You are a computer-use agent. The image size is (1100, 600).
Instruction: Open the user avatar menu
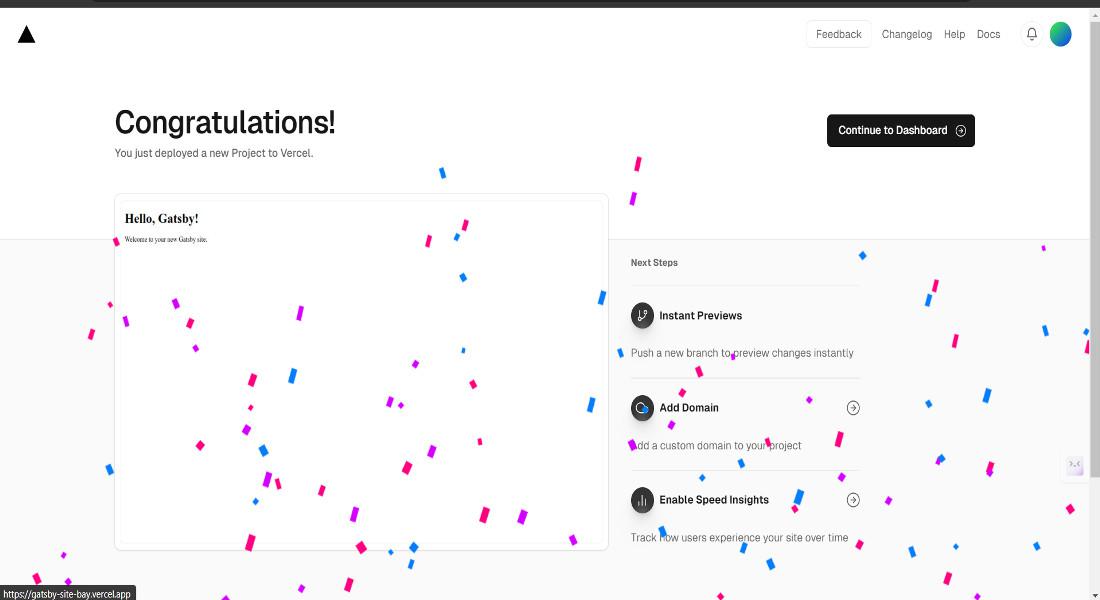click(1061, 34)
